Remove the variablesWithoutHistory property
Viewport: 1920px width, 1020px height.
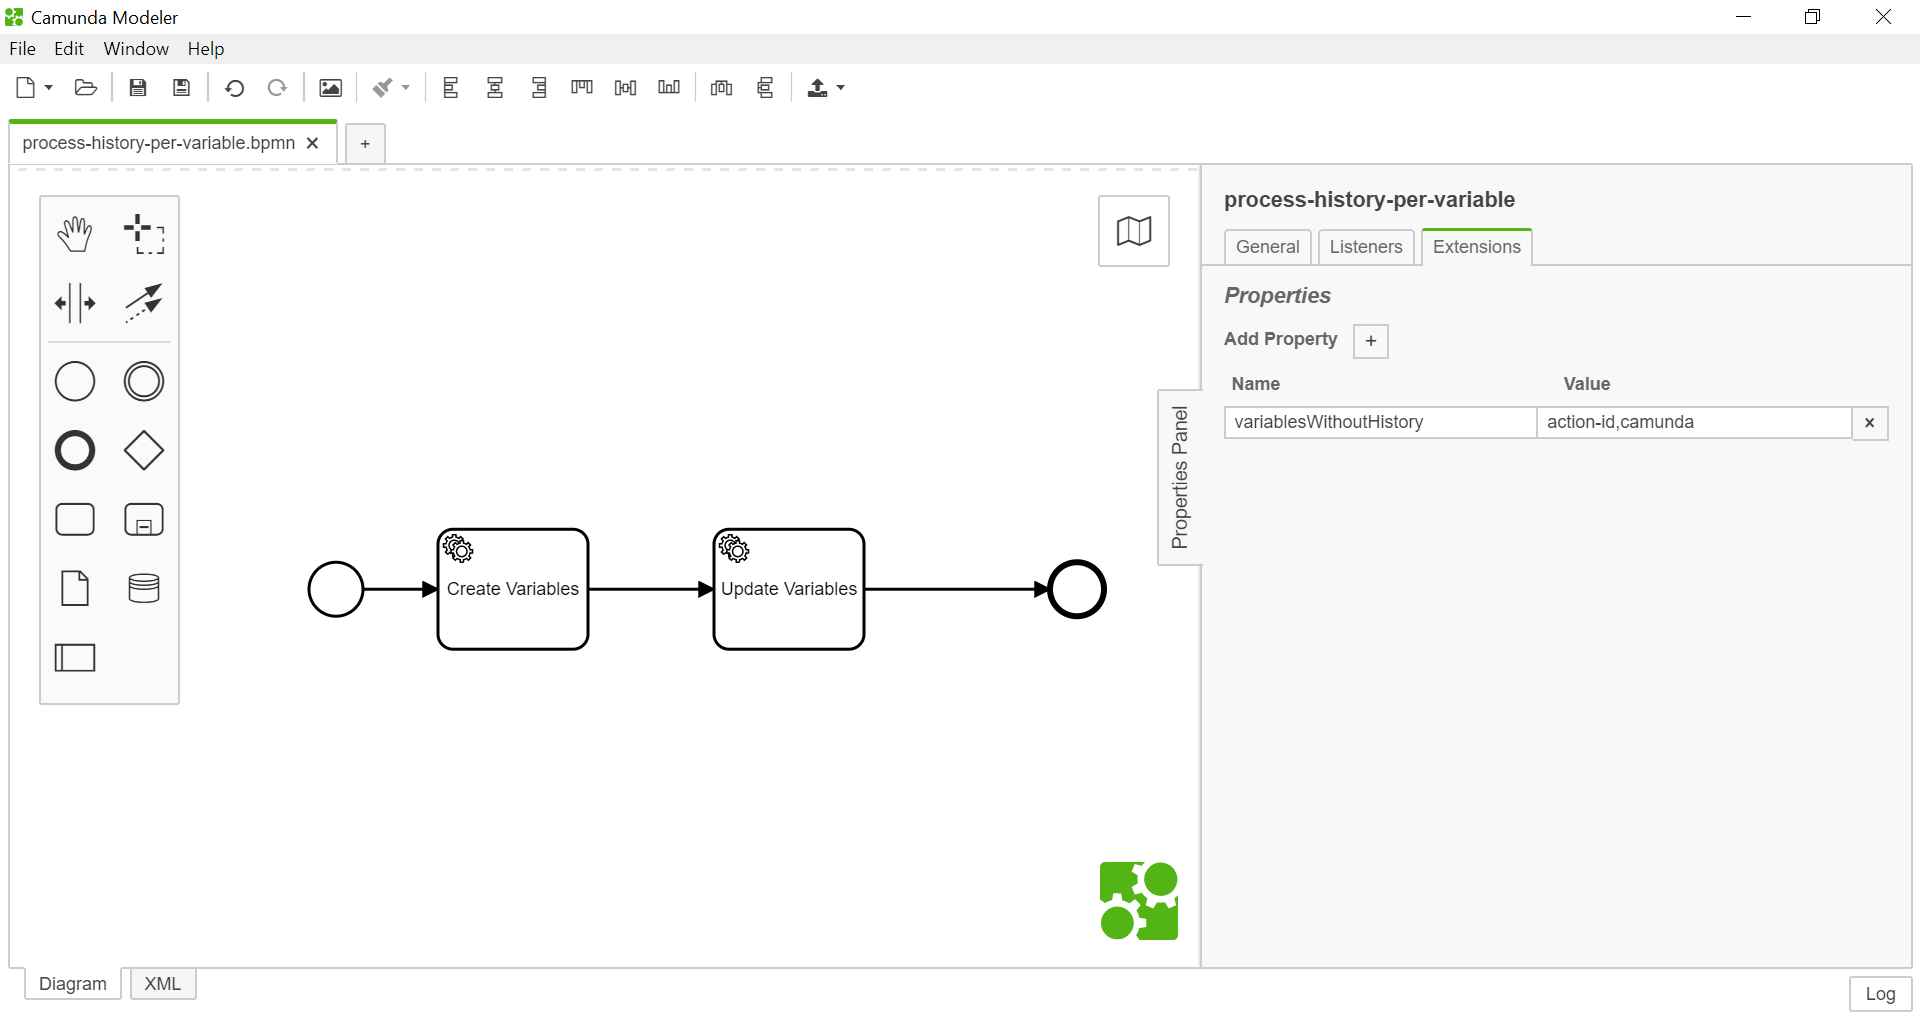pos(1870,423)
